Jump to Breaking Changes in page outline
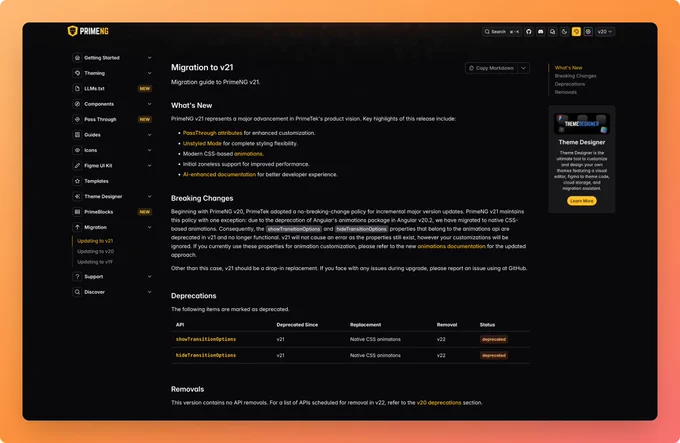The image size is (680, 443). coord(575,76)
